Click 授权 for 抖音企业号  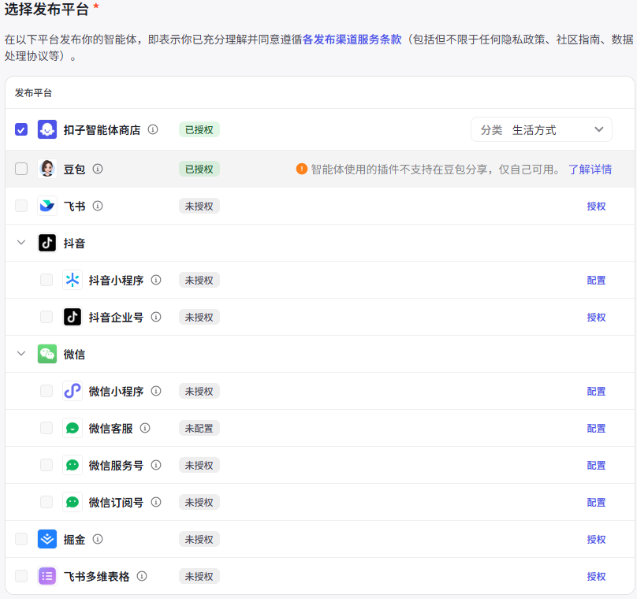tap(596, 317)
